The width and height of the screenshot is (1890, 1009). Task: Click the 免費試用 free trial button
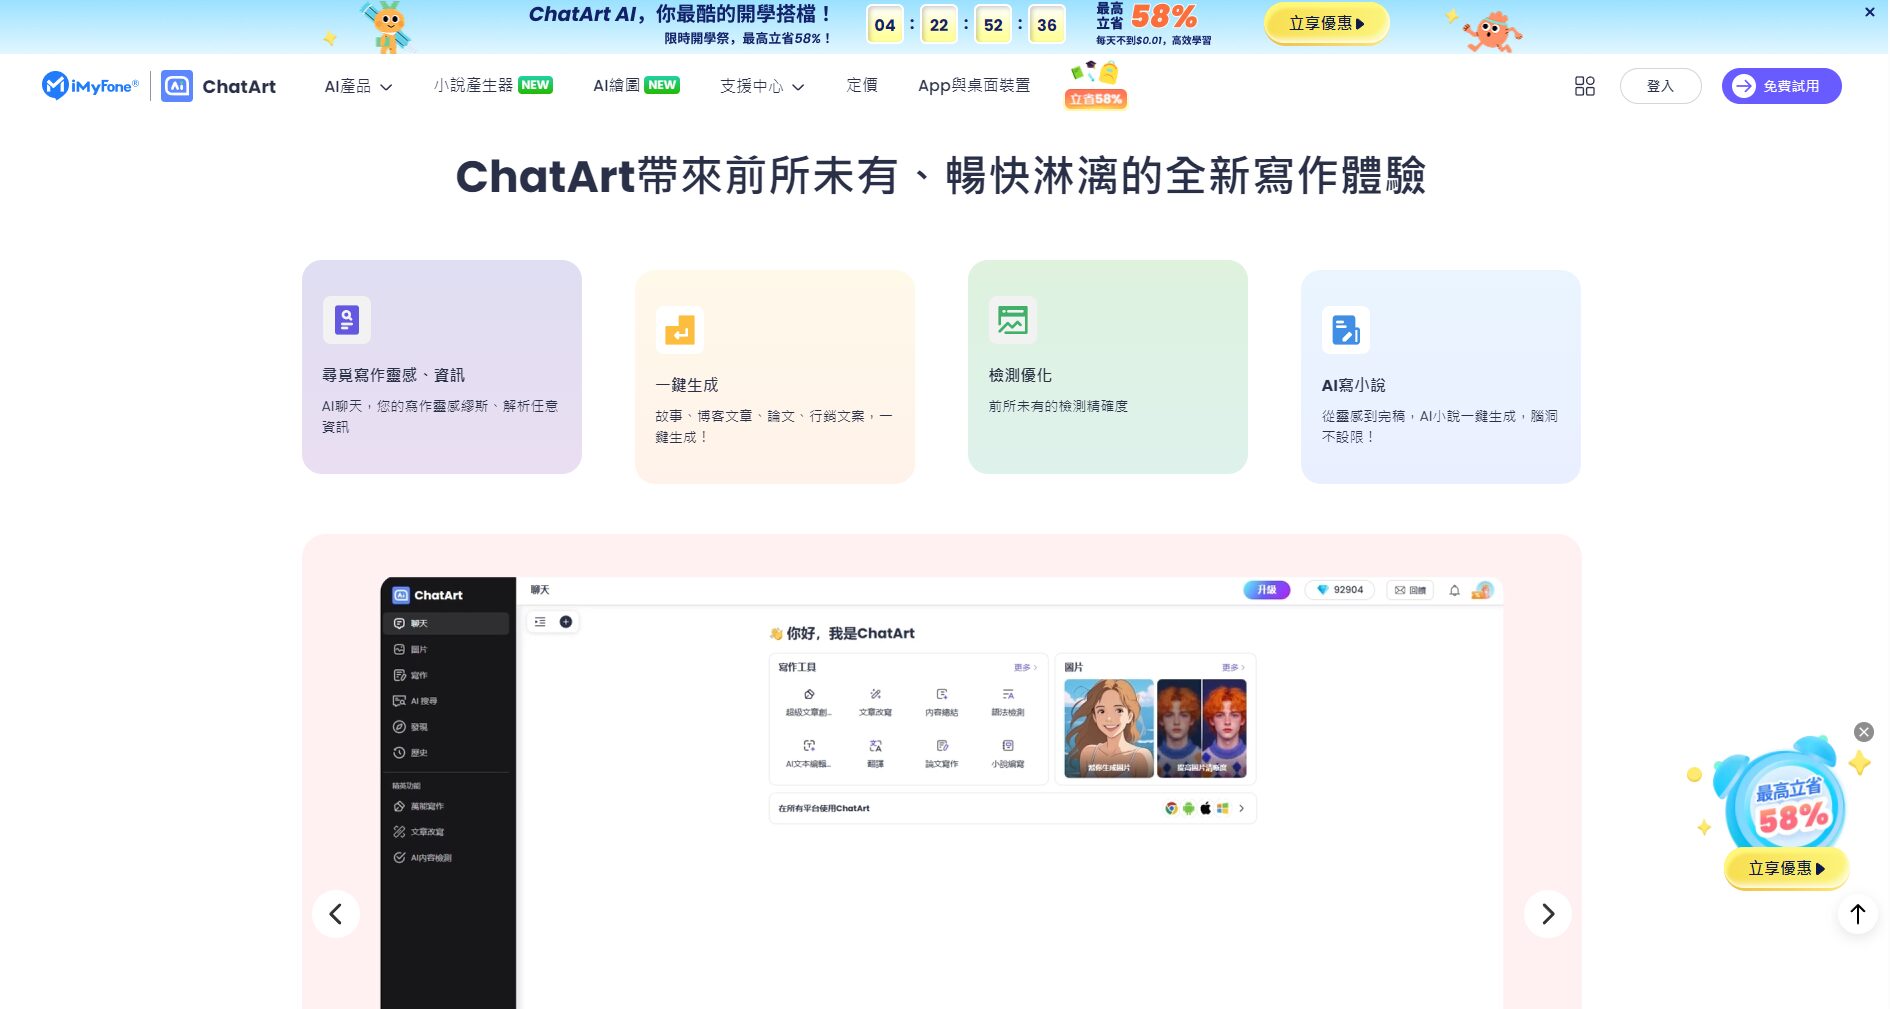coord(1781,86)
